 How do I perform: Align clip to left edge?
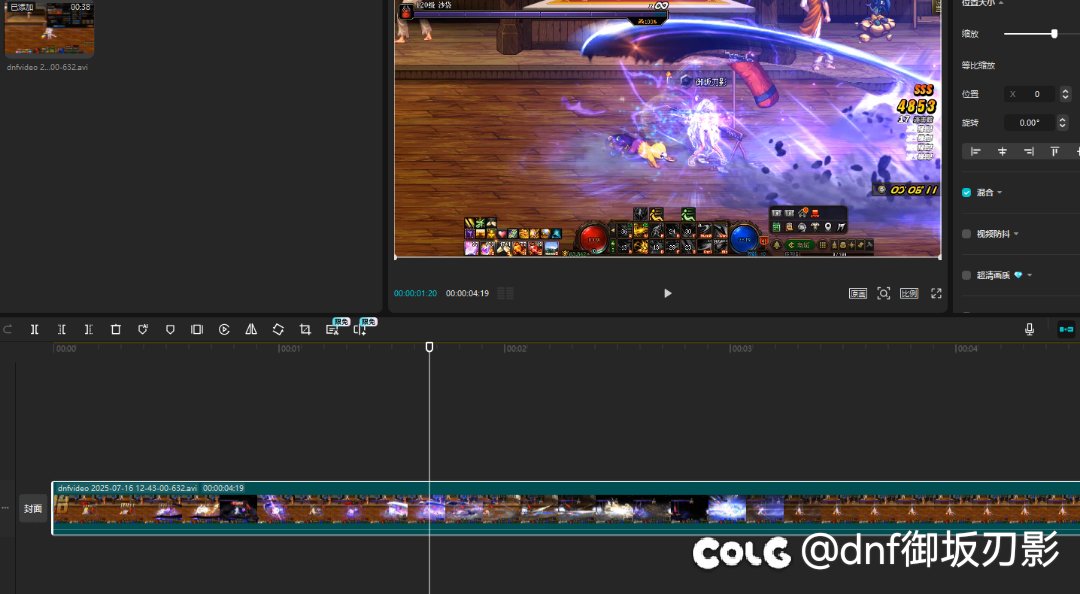[x=975, y=152]
